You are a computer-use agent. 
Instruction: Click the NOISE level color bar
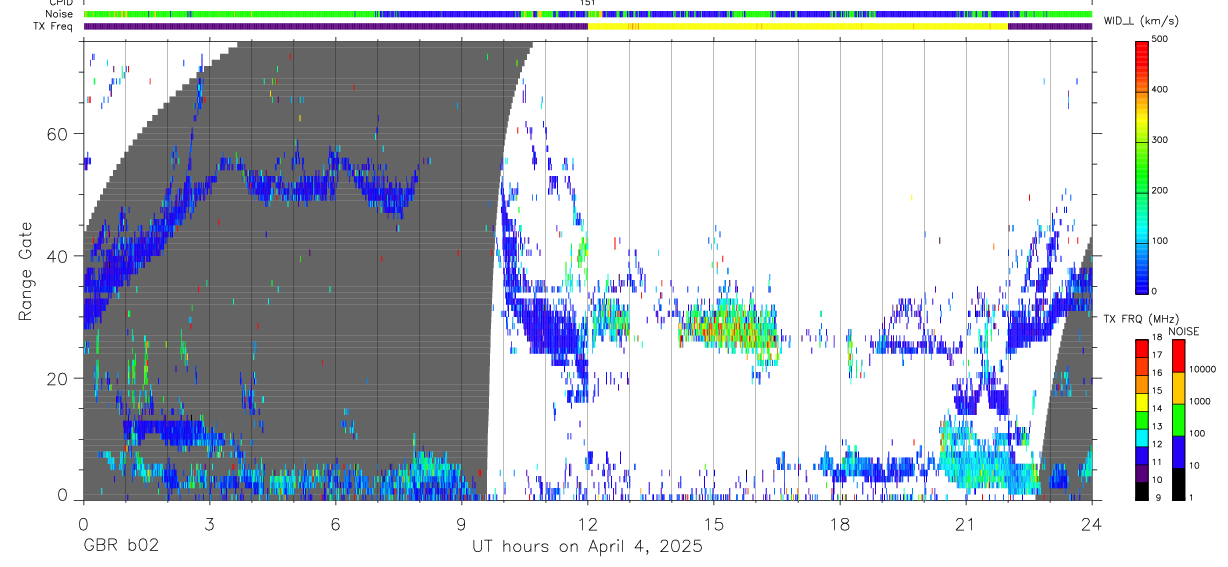pos(1178,418)
